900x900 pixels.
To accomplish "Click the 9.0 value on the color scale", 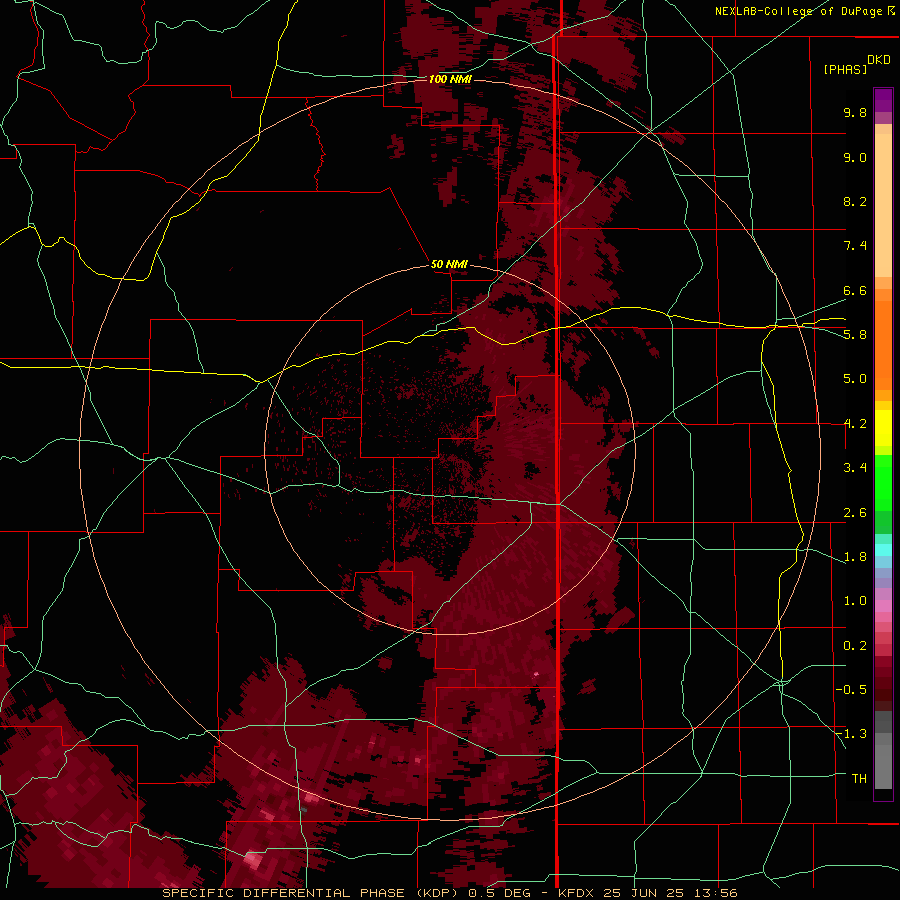I will 855,157.
